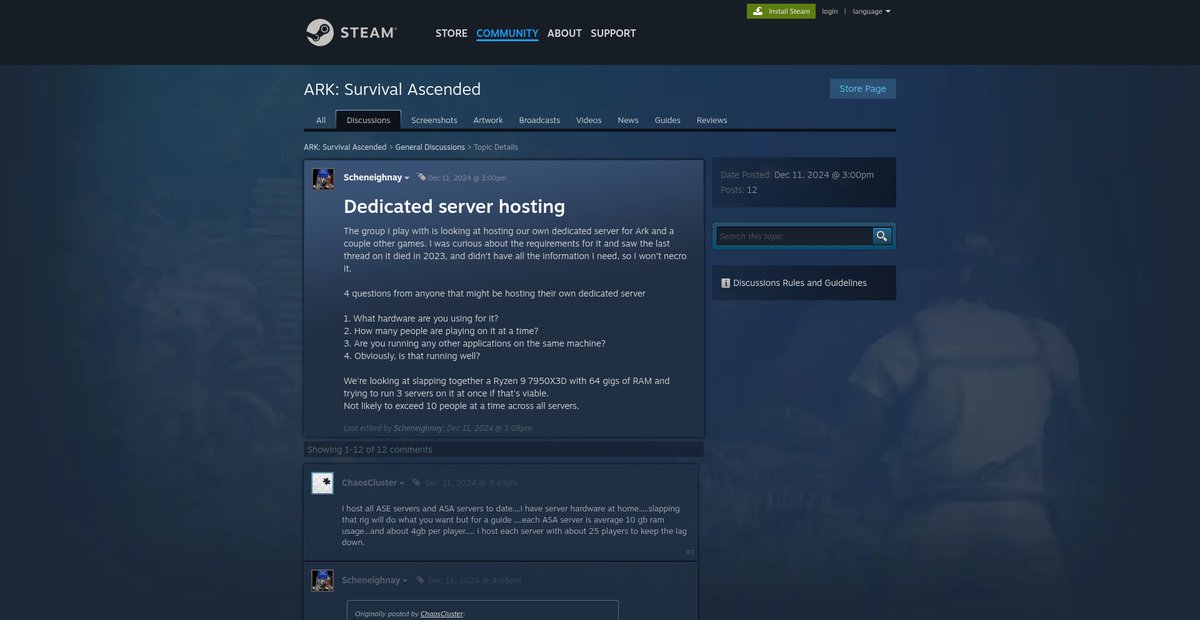Click the download icon in Install Steam

point(758,11)
